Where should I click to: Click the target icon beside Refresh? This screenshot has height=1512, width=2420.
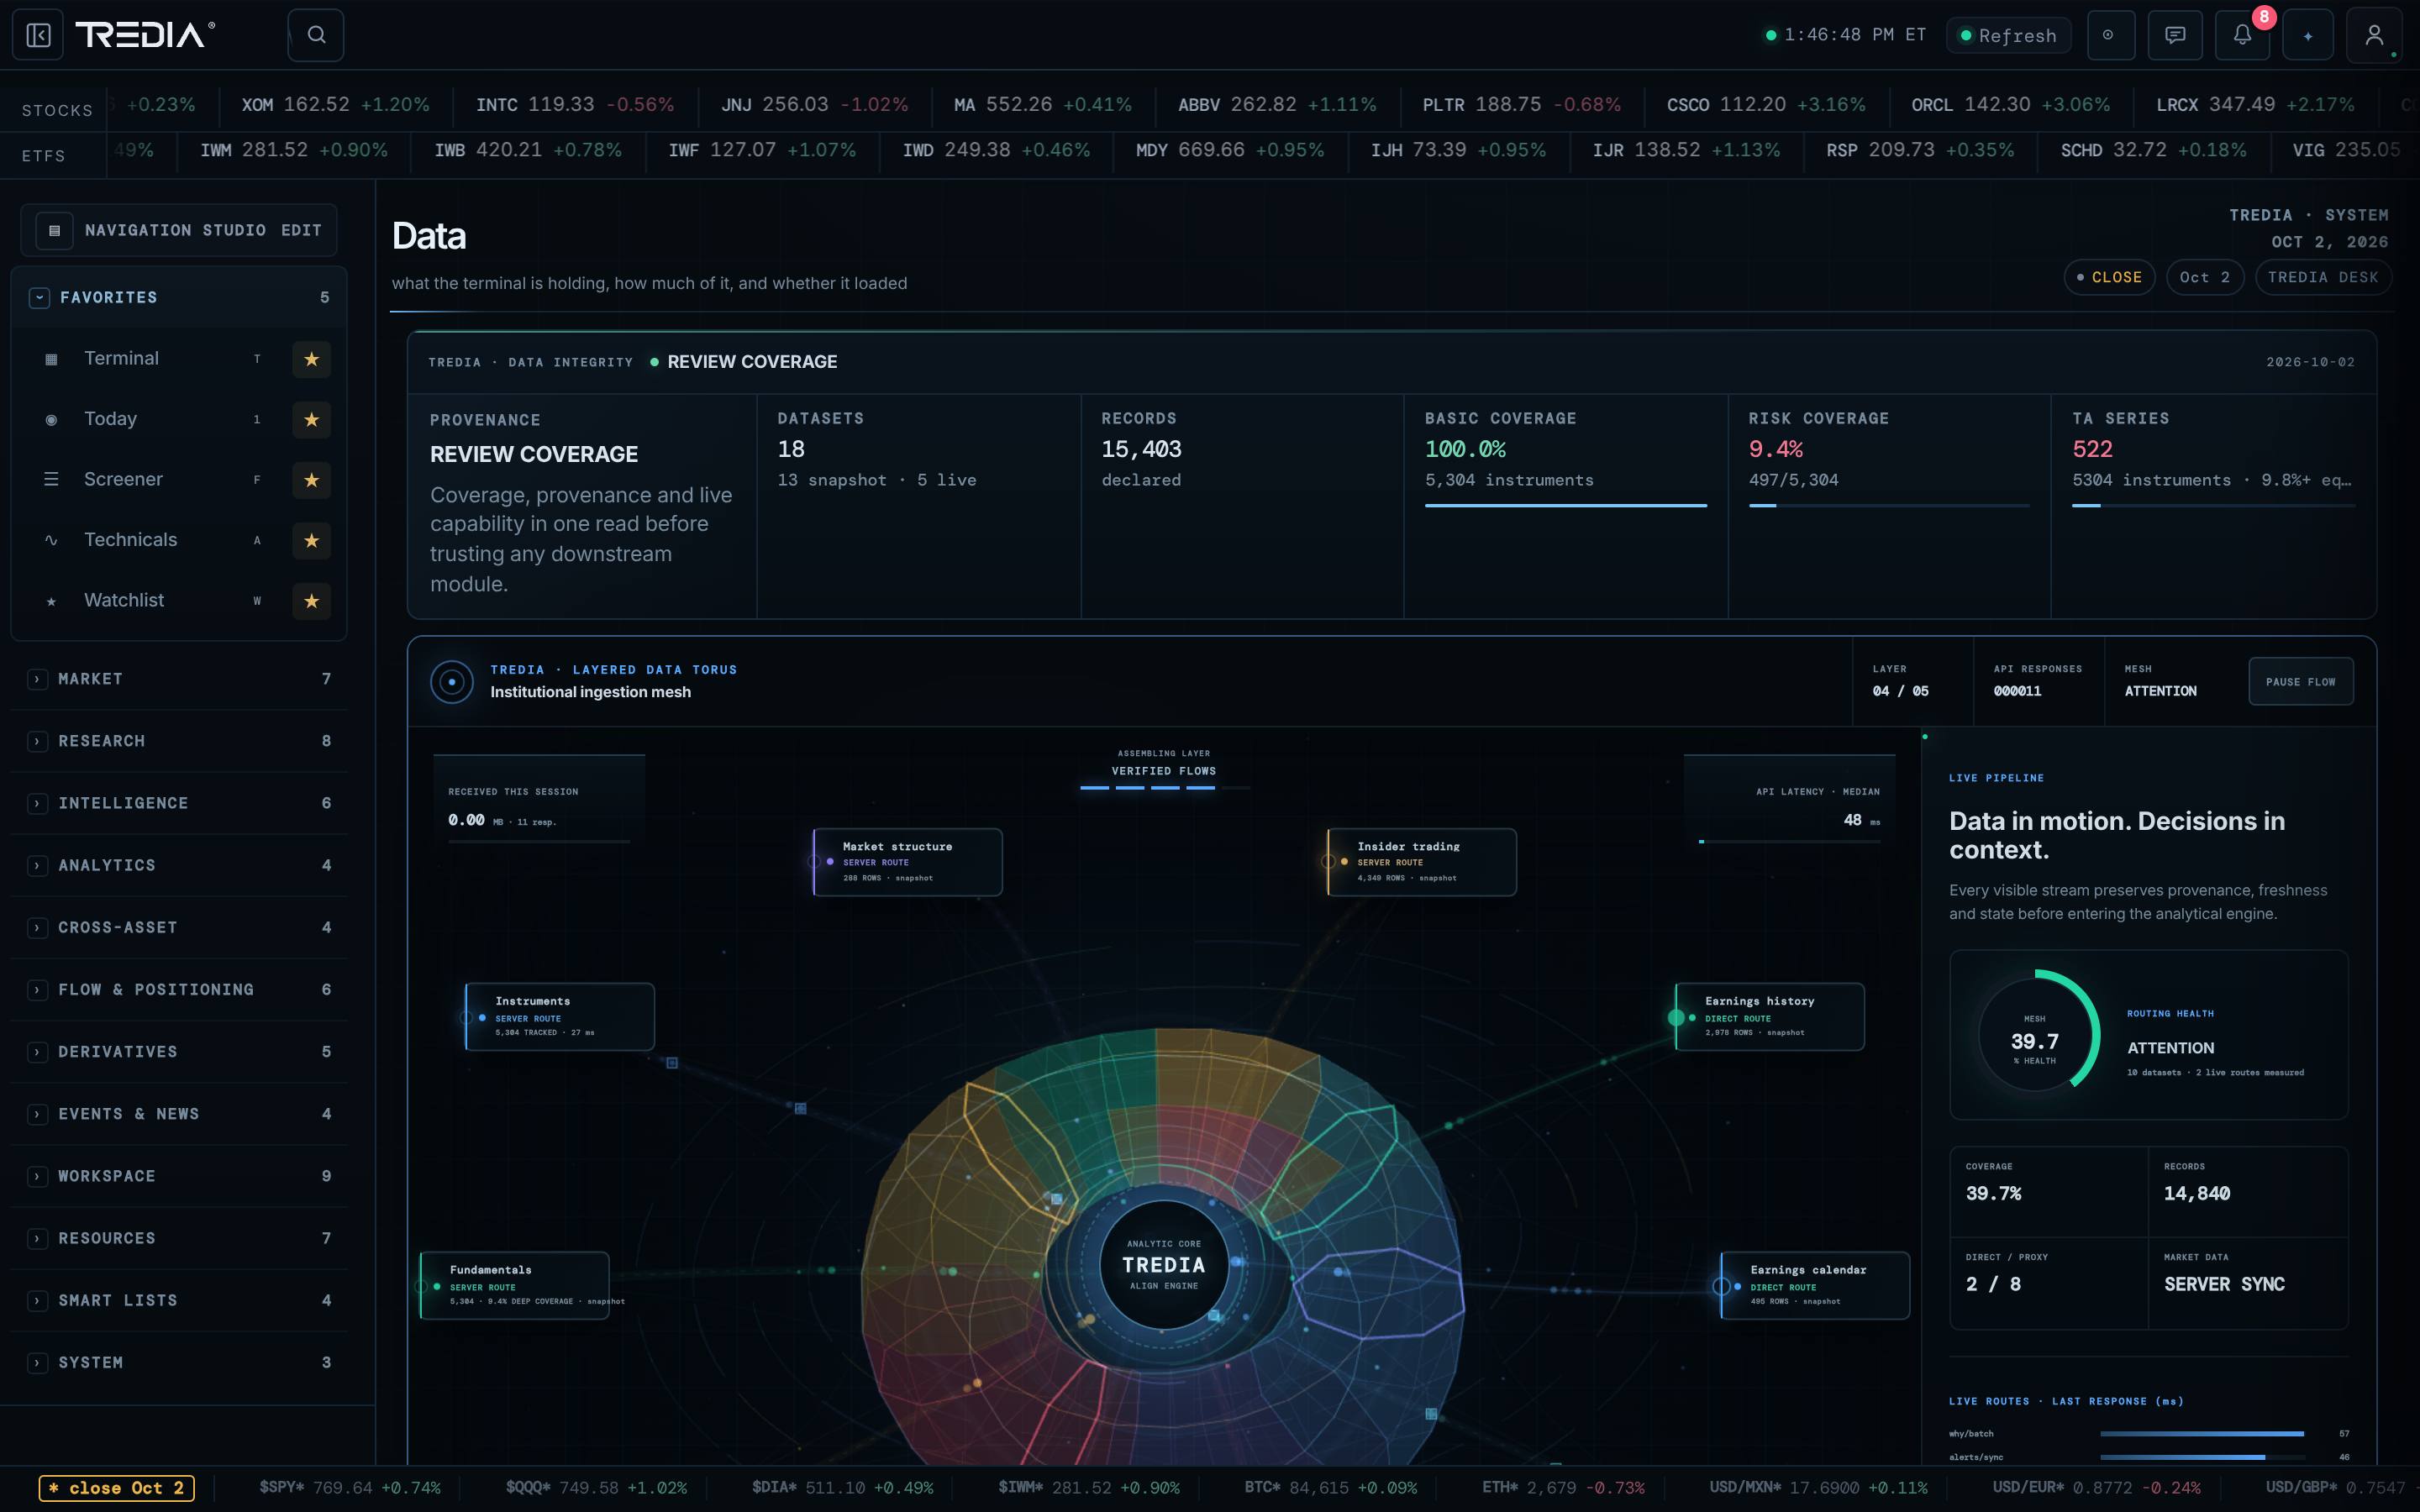(x=2109, y=35)
